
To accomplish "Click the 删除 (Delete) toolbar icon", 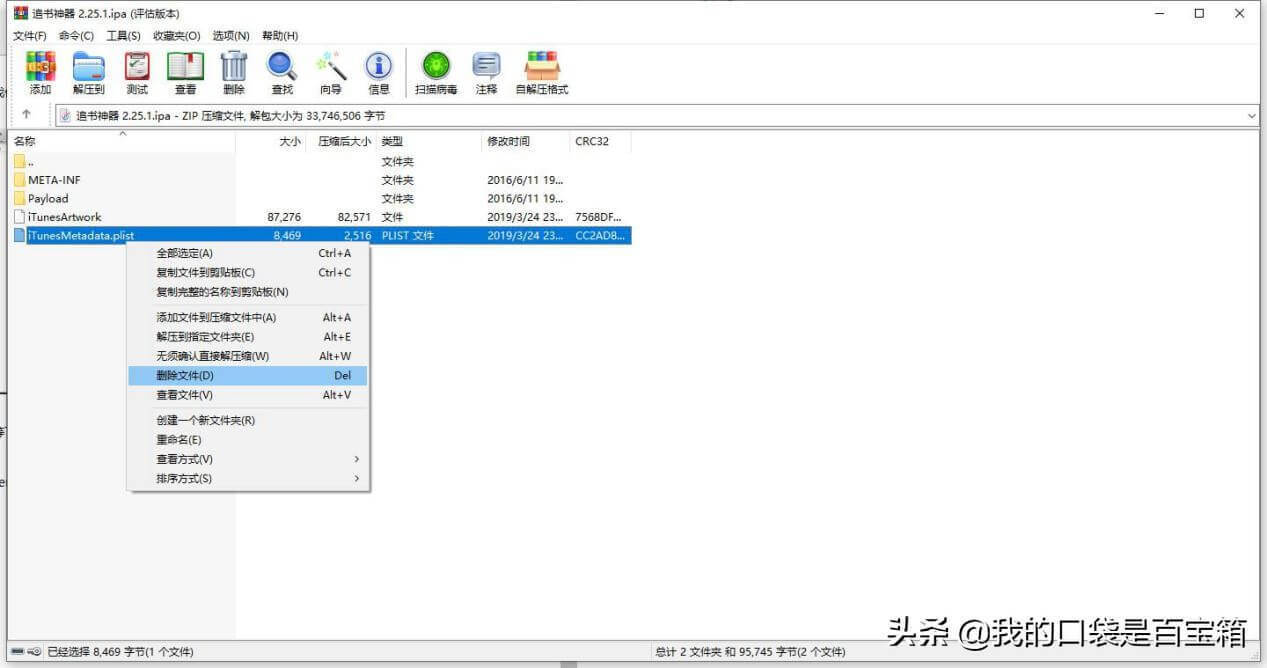I will (x=233, y=72).
